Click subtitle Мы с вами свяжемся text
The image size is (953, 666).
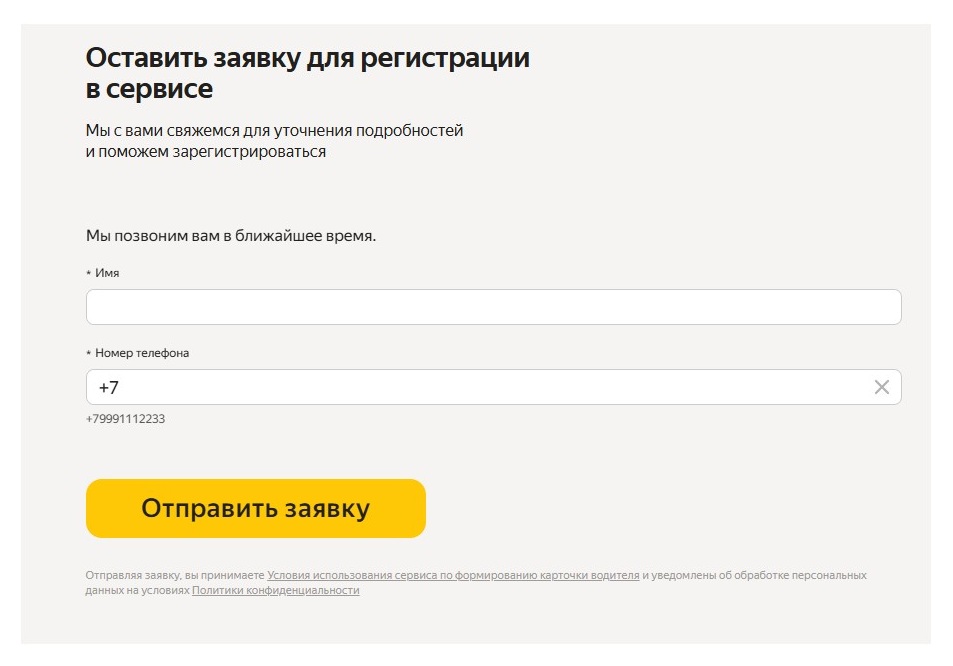274,141
